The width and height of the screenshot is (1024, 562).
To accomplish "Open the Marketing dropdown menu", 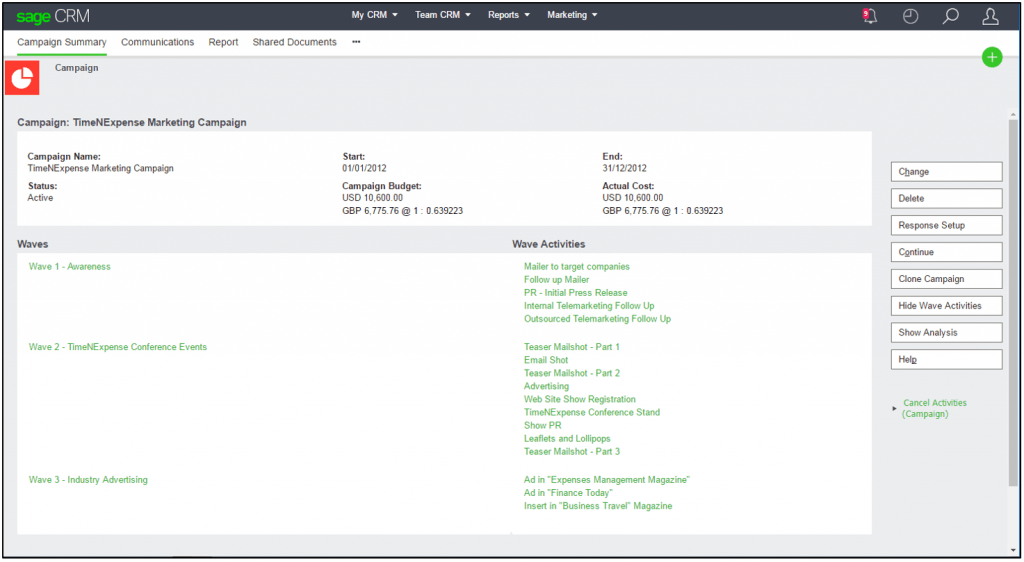I will [572, 15].
